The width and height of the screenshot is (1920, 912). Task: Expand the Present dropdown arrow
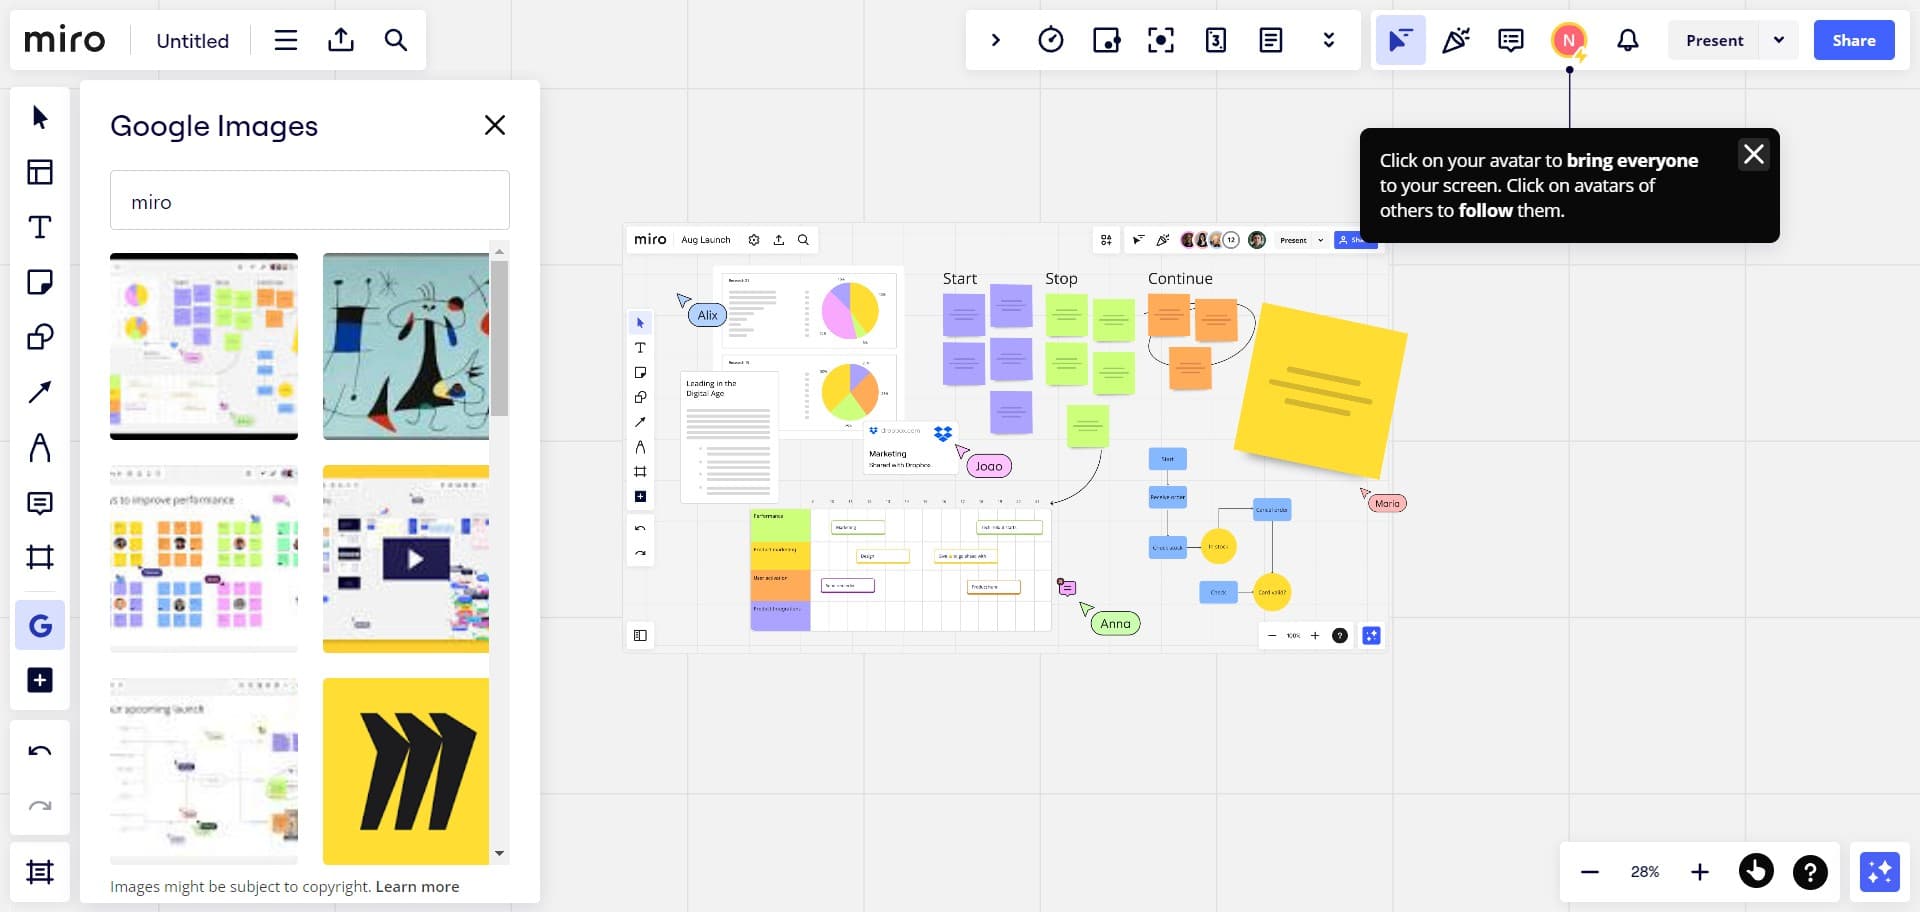(x=1778, y=40)
